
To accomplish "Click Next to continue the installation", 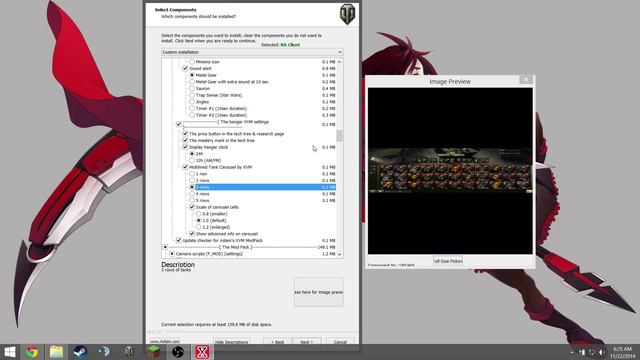I will point(307,342).
